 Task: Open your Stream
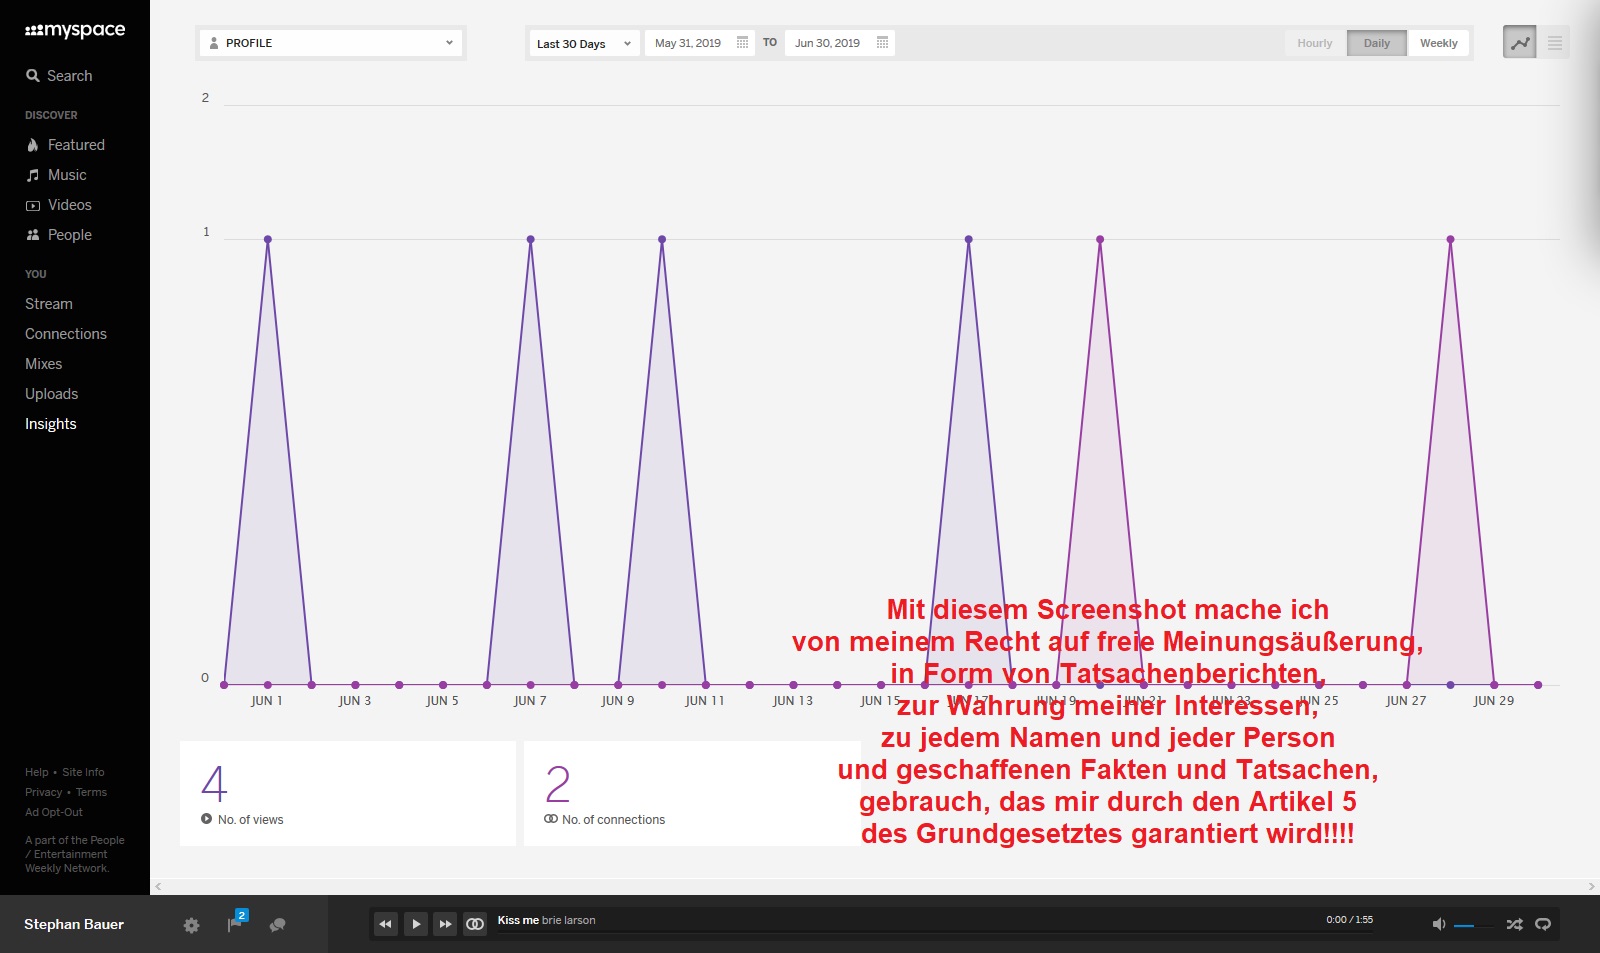pos(49,304)
